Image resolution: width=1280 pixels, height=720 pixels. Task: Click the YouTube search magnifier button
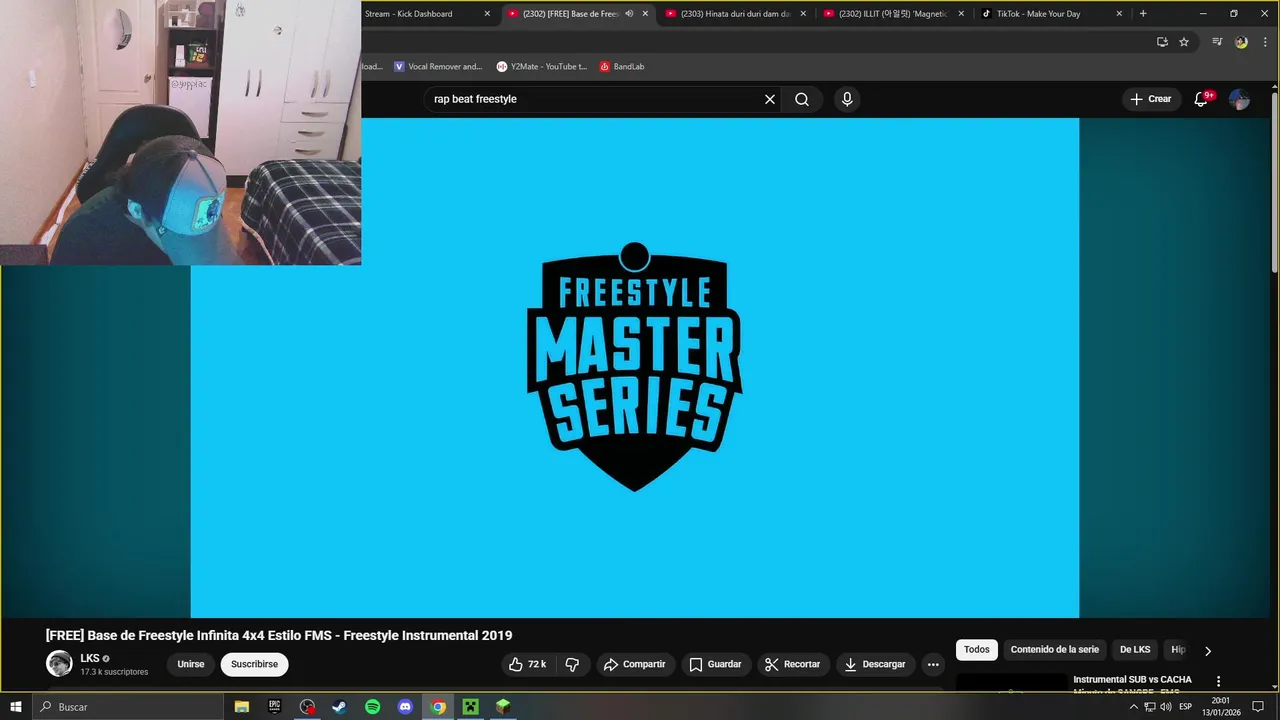pos(802,99)
